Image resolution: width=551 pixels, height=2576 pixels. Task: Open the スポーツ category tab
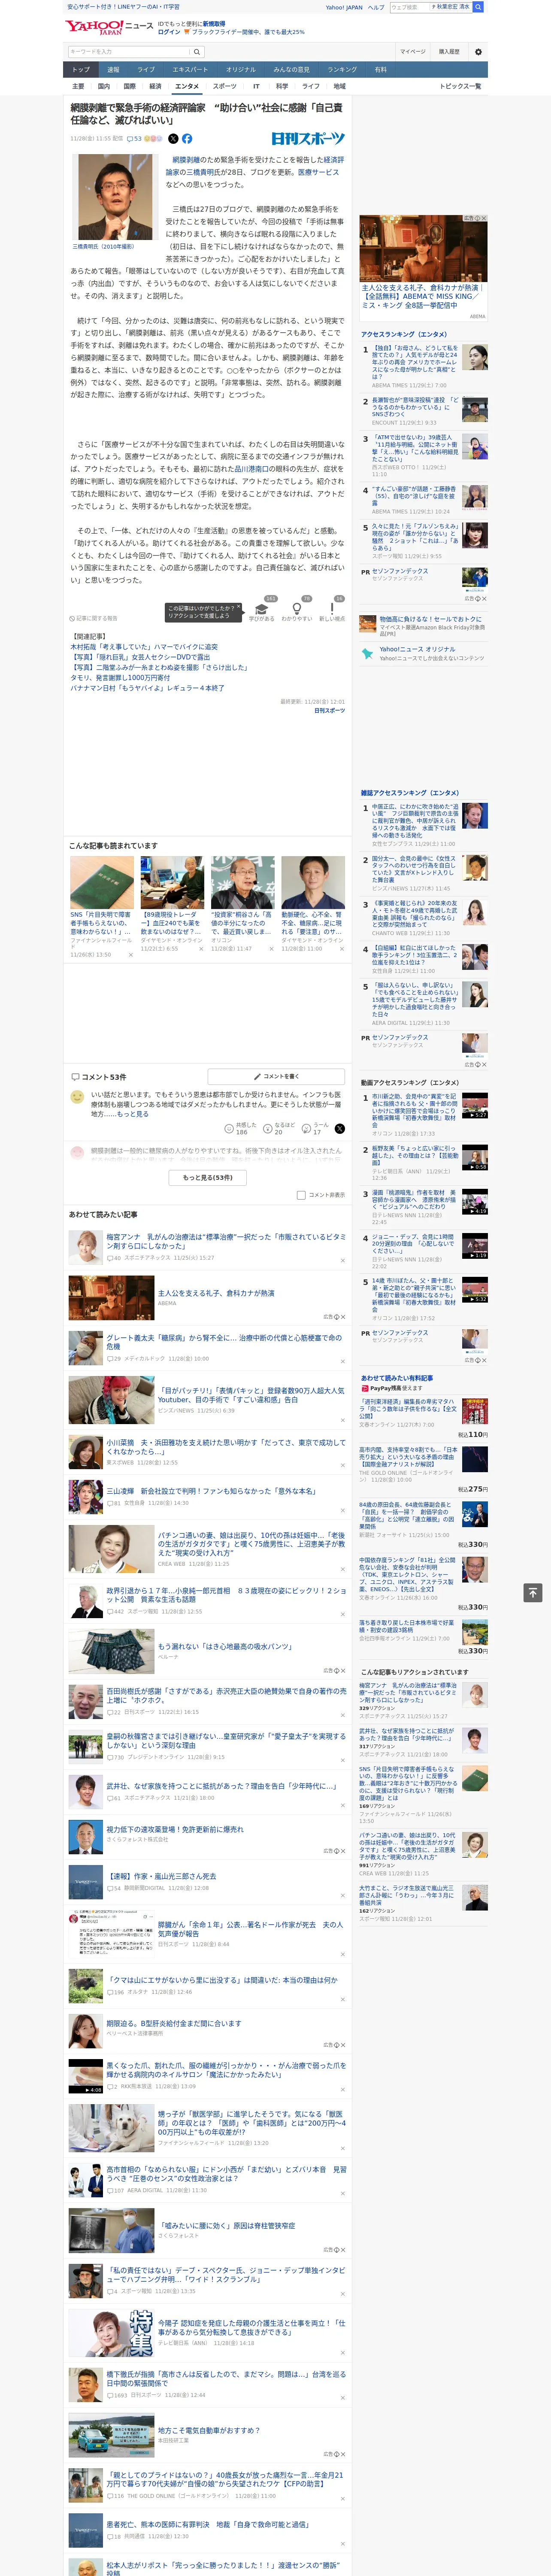pos(225,86)
